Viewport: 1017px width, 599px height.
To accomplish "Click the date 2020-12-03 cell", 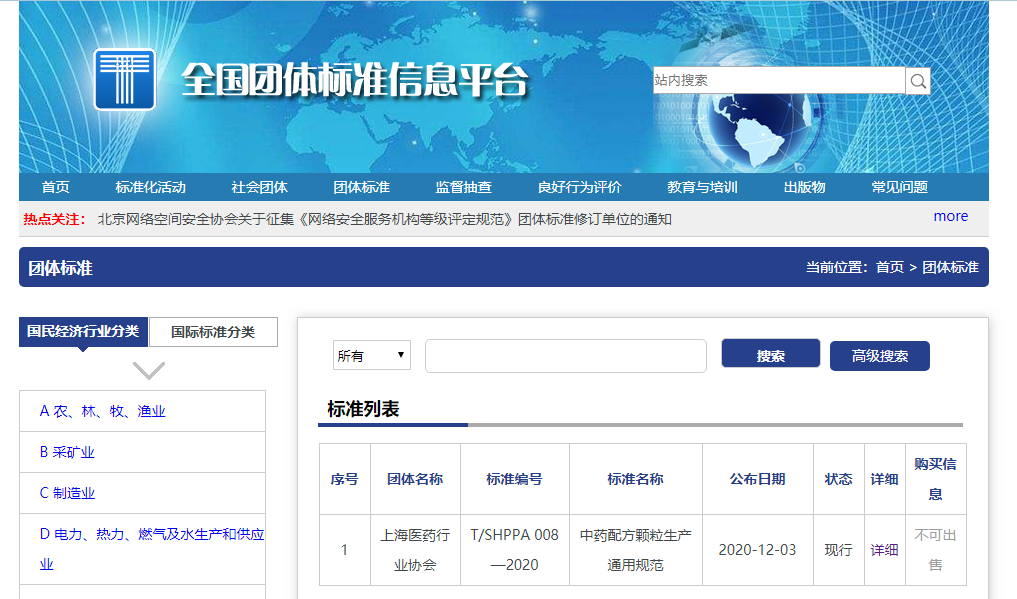I will pos(758,550).
